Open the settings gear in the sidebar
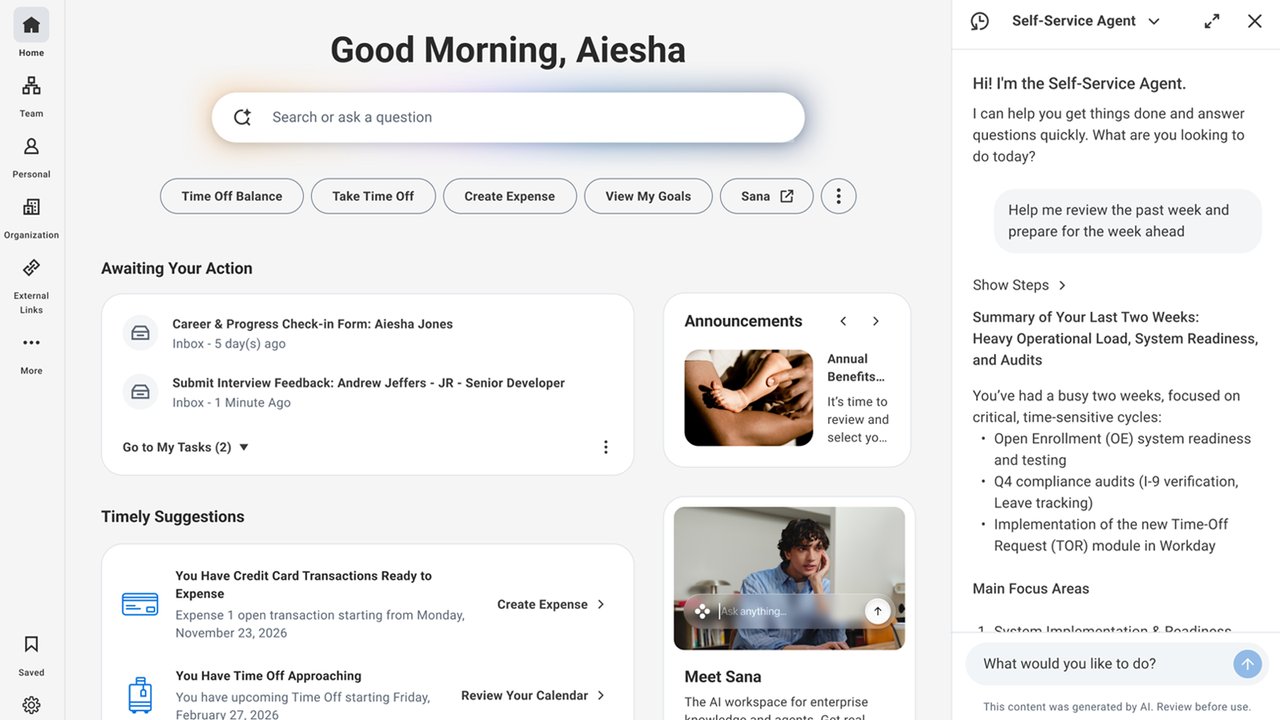The image size is (1280, 720). 31,705
